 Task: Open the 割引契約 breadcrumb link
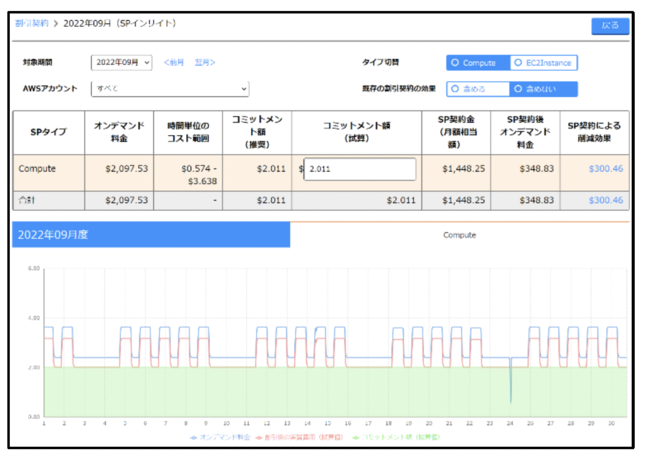[32, 22]
